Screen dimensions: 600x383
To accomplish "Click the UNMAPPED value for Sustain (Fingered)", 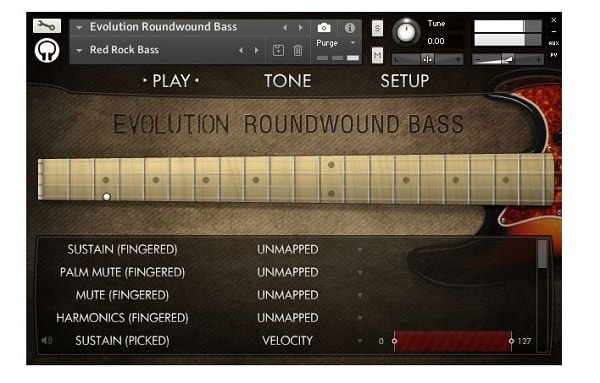I will coord(288,249).
